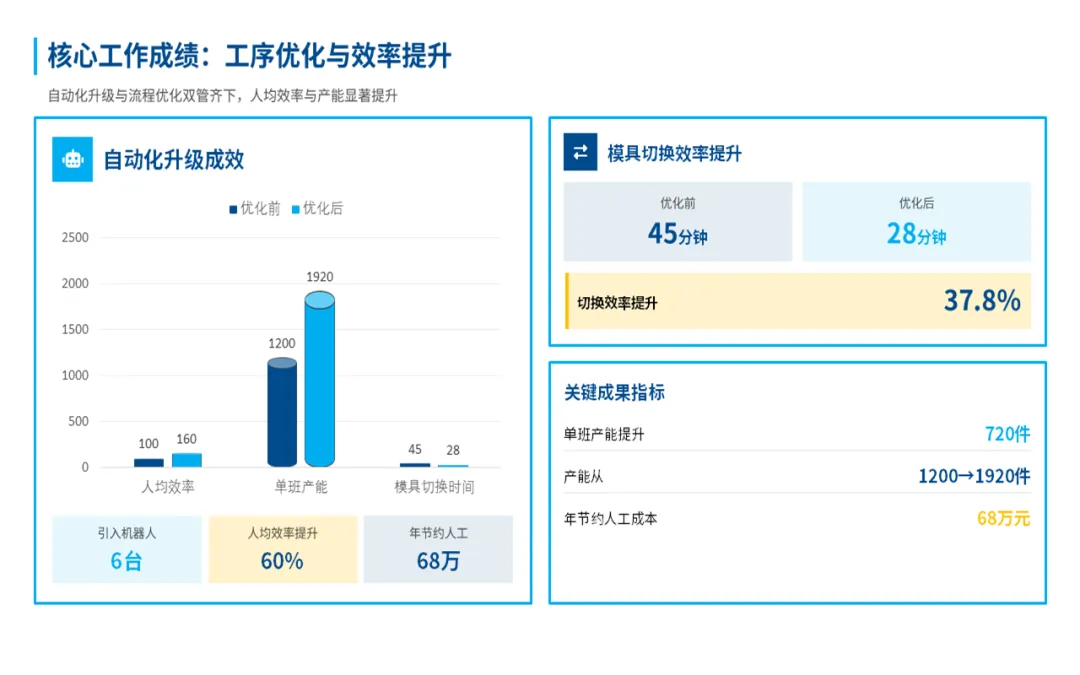Click the 单班产能提升 row label
The image size is (1080, 675).
(x=604, y=435)
